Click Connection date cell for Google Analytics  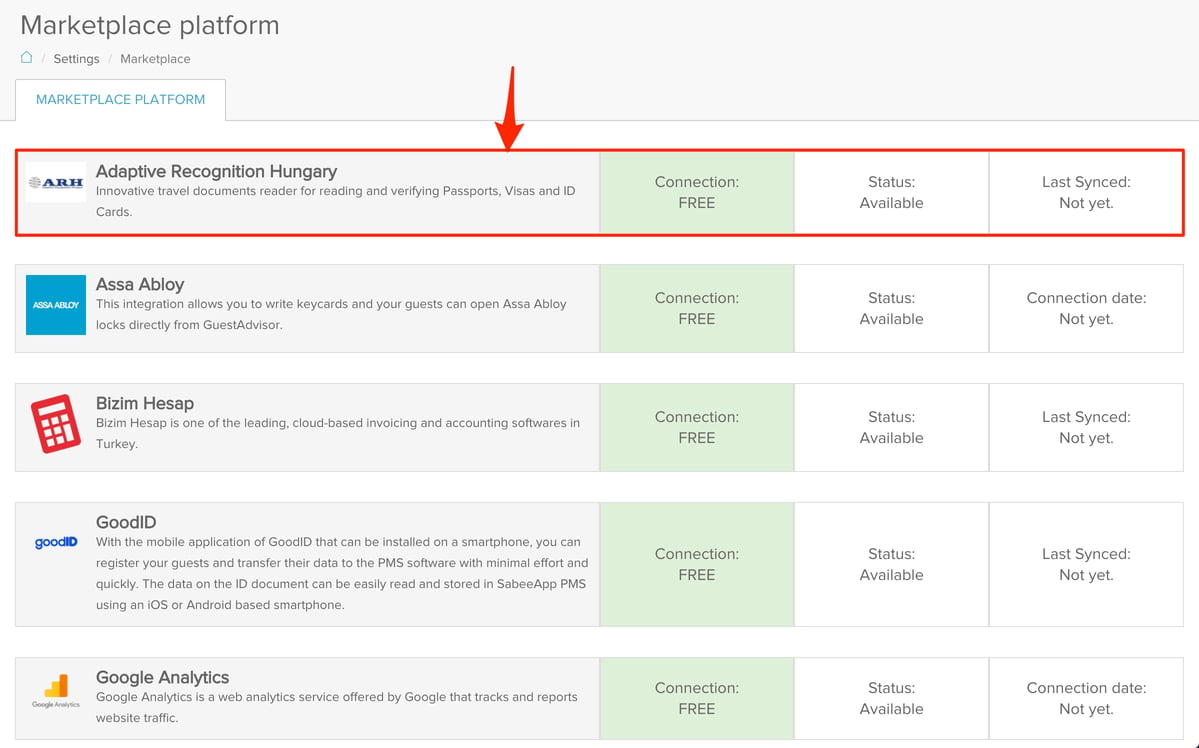pos(1086,698)
